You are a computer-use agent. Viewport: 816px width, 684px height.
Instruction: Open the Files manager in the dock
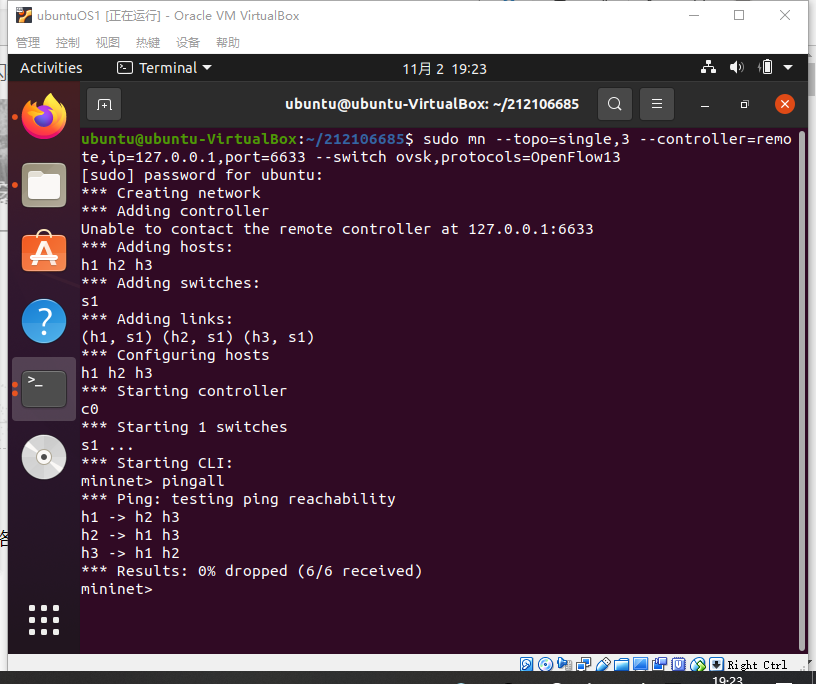click(x=44, y=185)
